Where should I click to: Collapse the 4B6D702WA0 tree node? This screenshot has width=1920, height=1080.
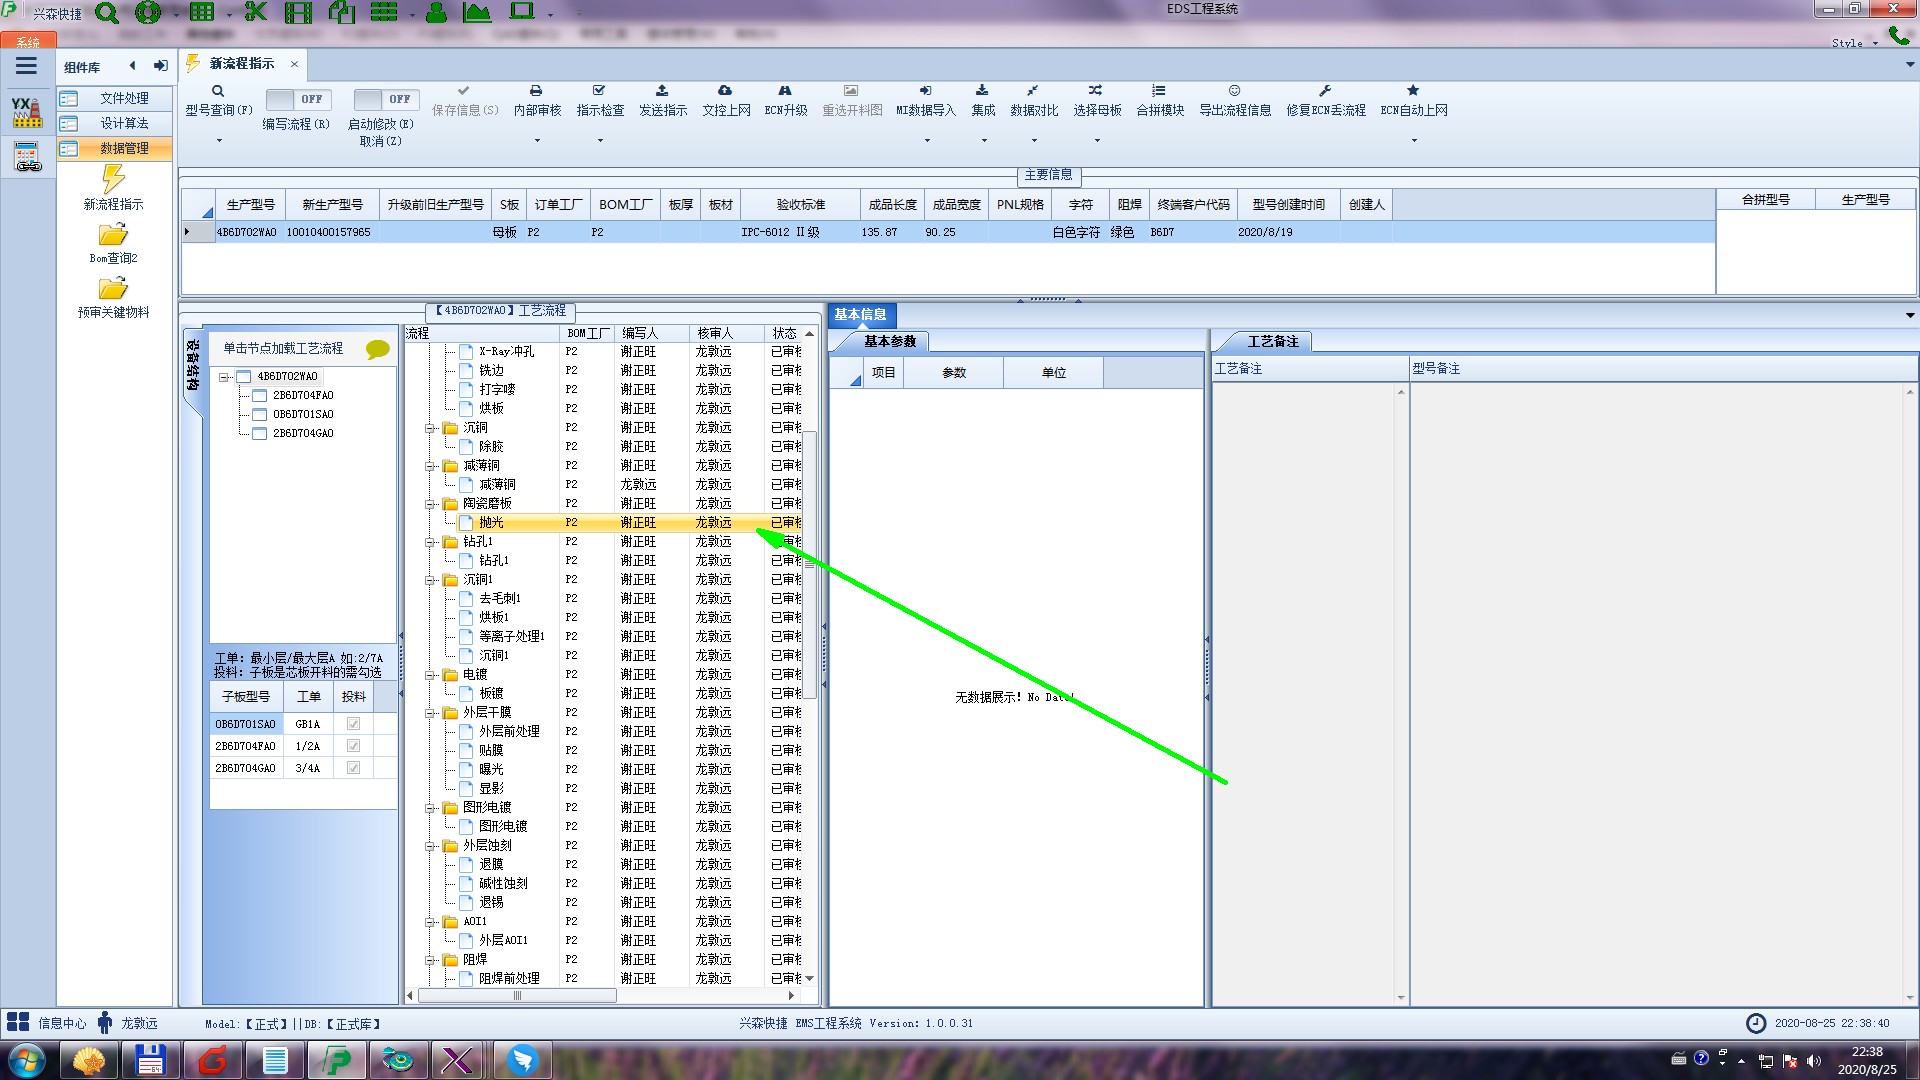click(x=225, y=377)
